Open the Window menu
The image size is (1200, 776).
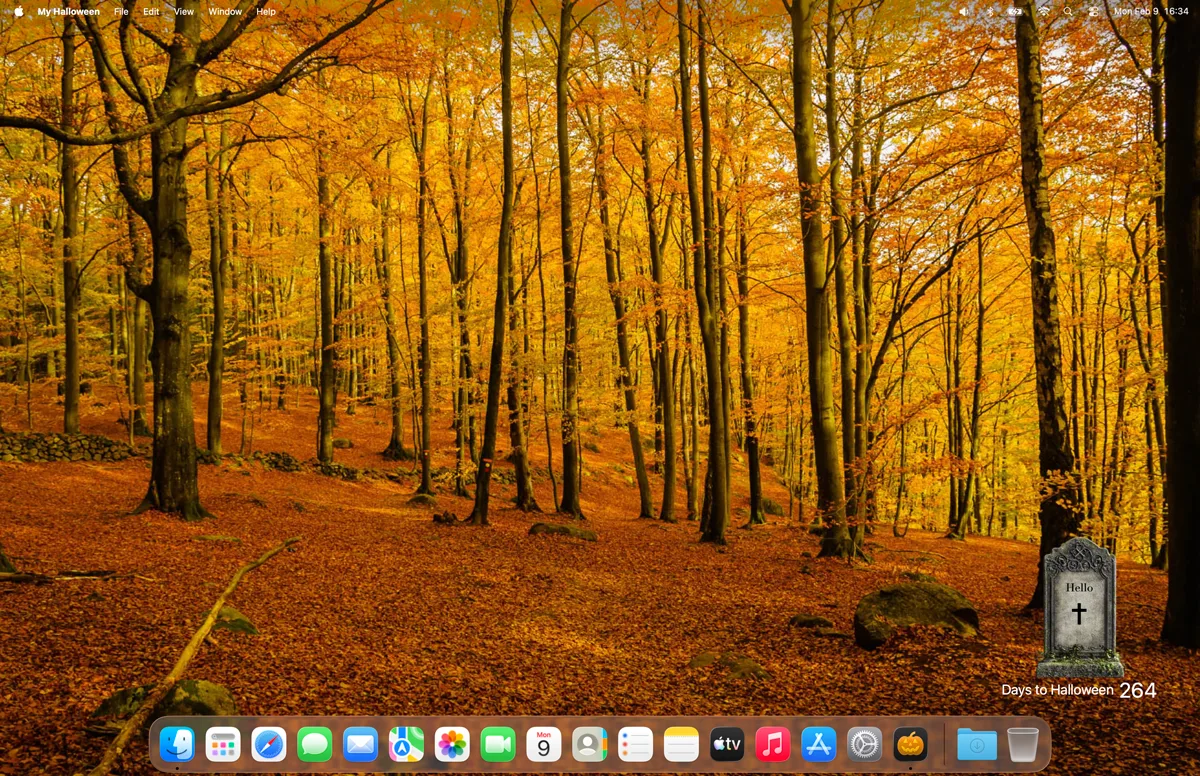pos(224,11)
